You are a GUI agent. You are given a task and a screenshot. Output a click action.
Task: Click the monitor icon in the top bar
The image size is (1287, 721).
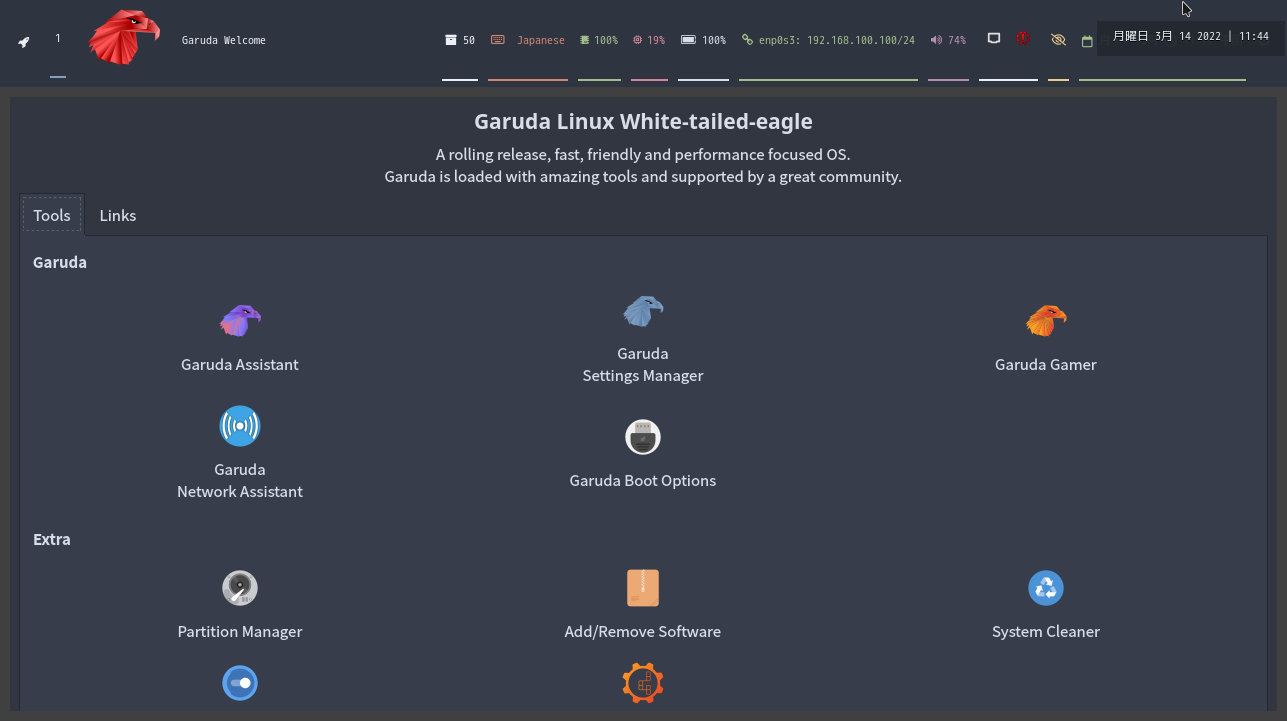click(994, 39)
